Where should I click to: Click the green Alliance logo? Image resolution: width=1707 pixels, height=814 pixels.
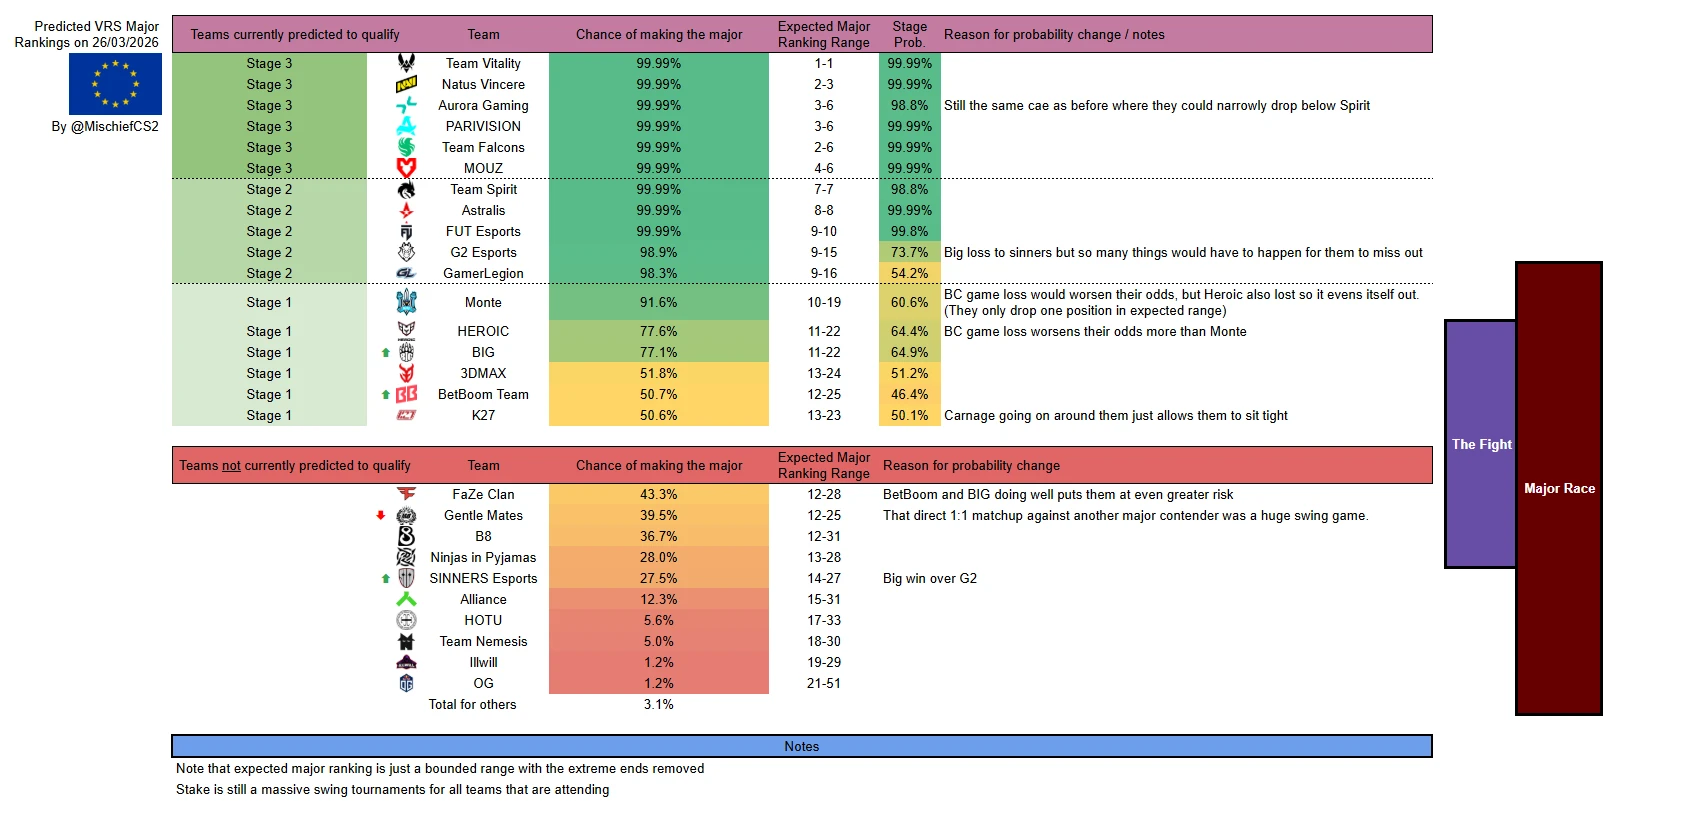(x=406, y=599)
